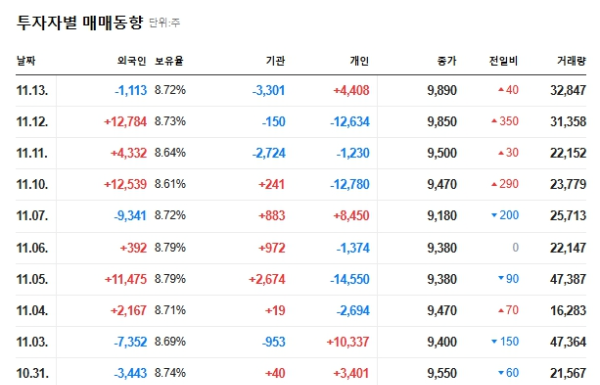Click closing price 9,850

pos(442,122)
